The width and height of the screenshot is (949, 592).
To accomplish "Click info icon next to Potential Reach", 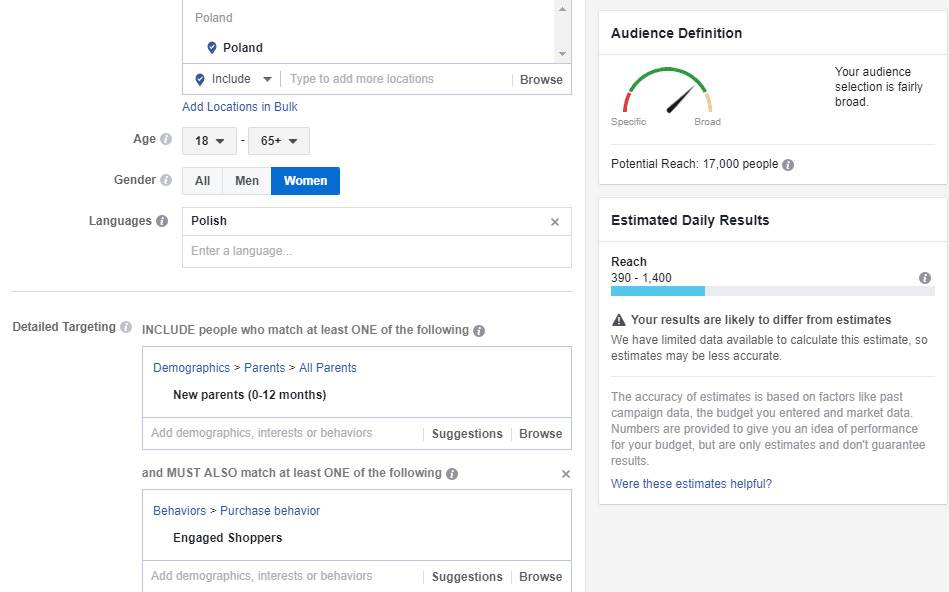I will click(788, 165).
